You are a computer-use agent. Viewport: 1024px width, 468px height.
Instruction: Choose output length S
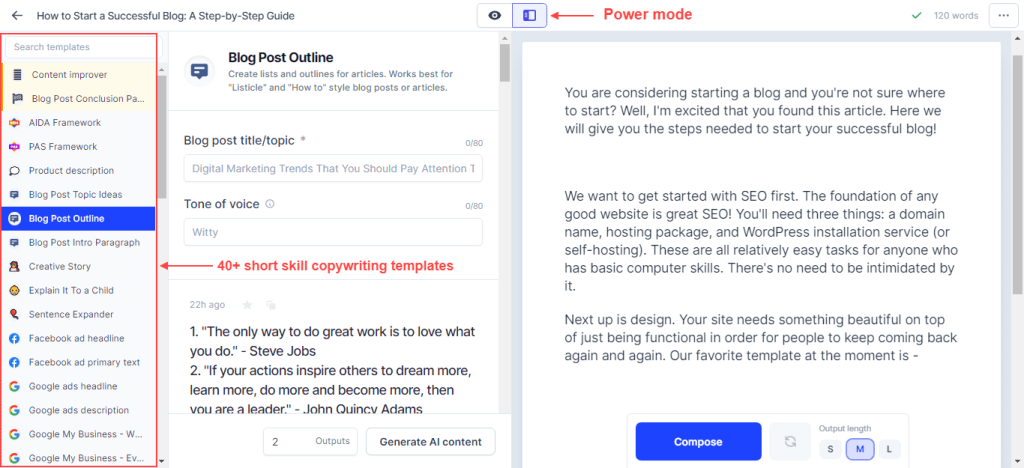click(830, 449)
